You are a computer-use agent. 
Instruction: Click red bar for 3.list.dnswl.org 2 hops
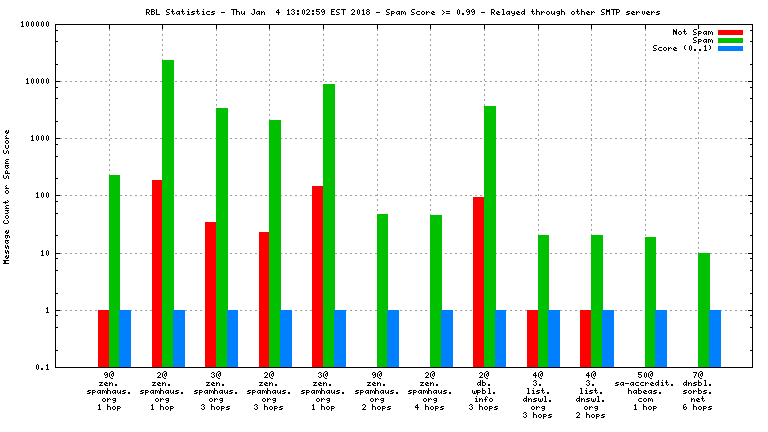(586, 338)
